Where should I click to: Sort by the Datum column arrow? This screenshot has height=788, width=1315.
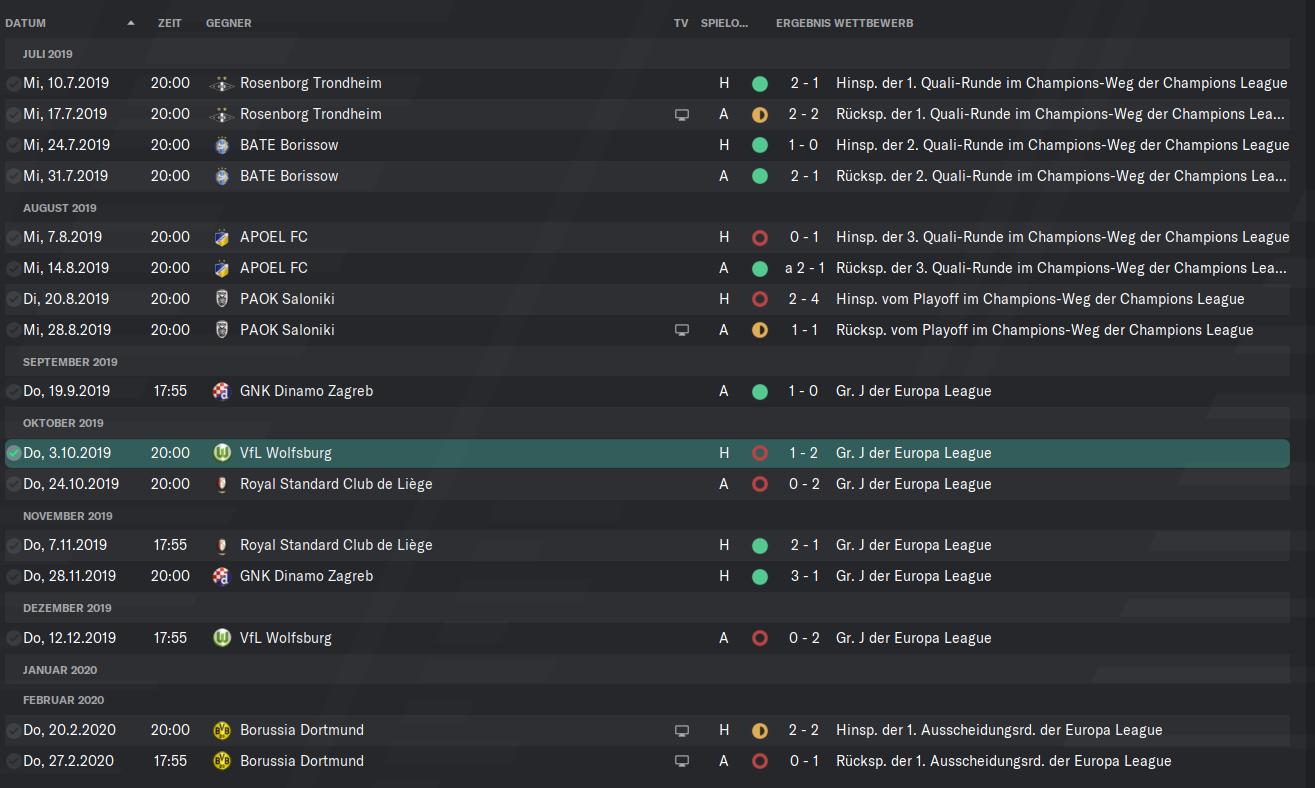point(131,23)
